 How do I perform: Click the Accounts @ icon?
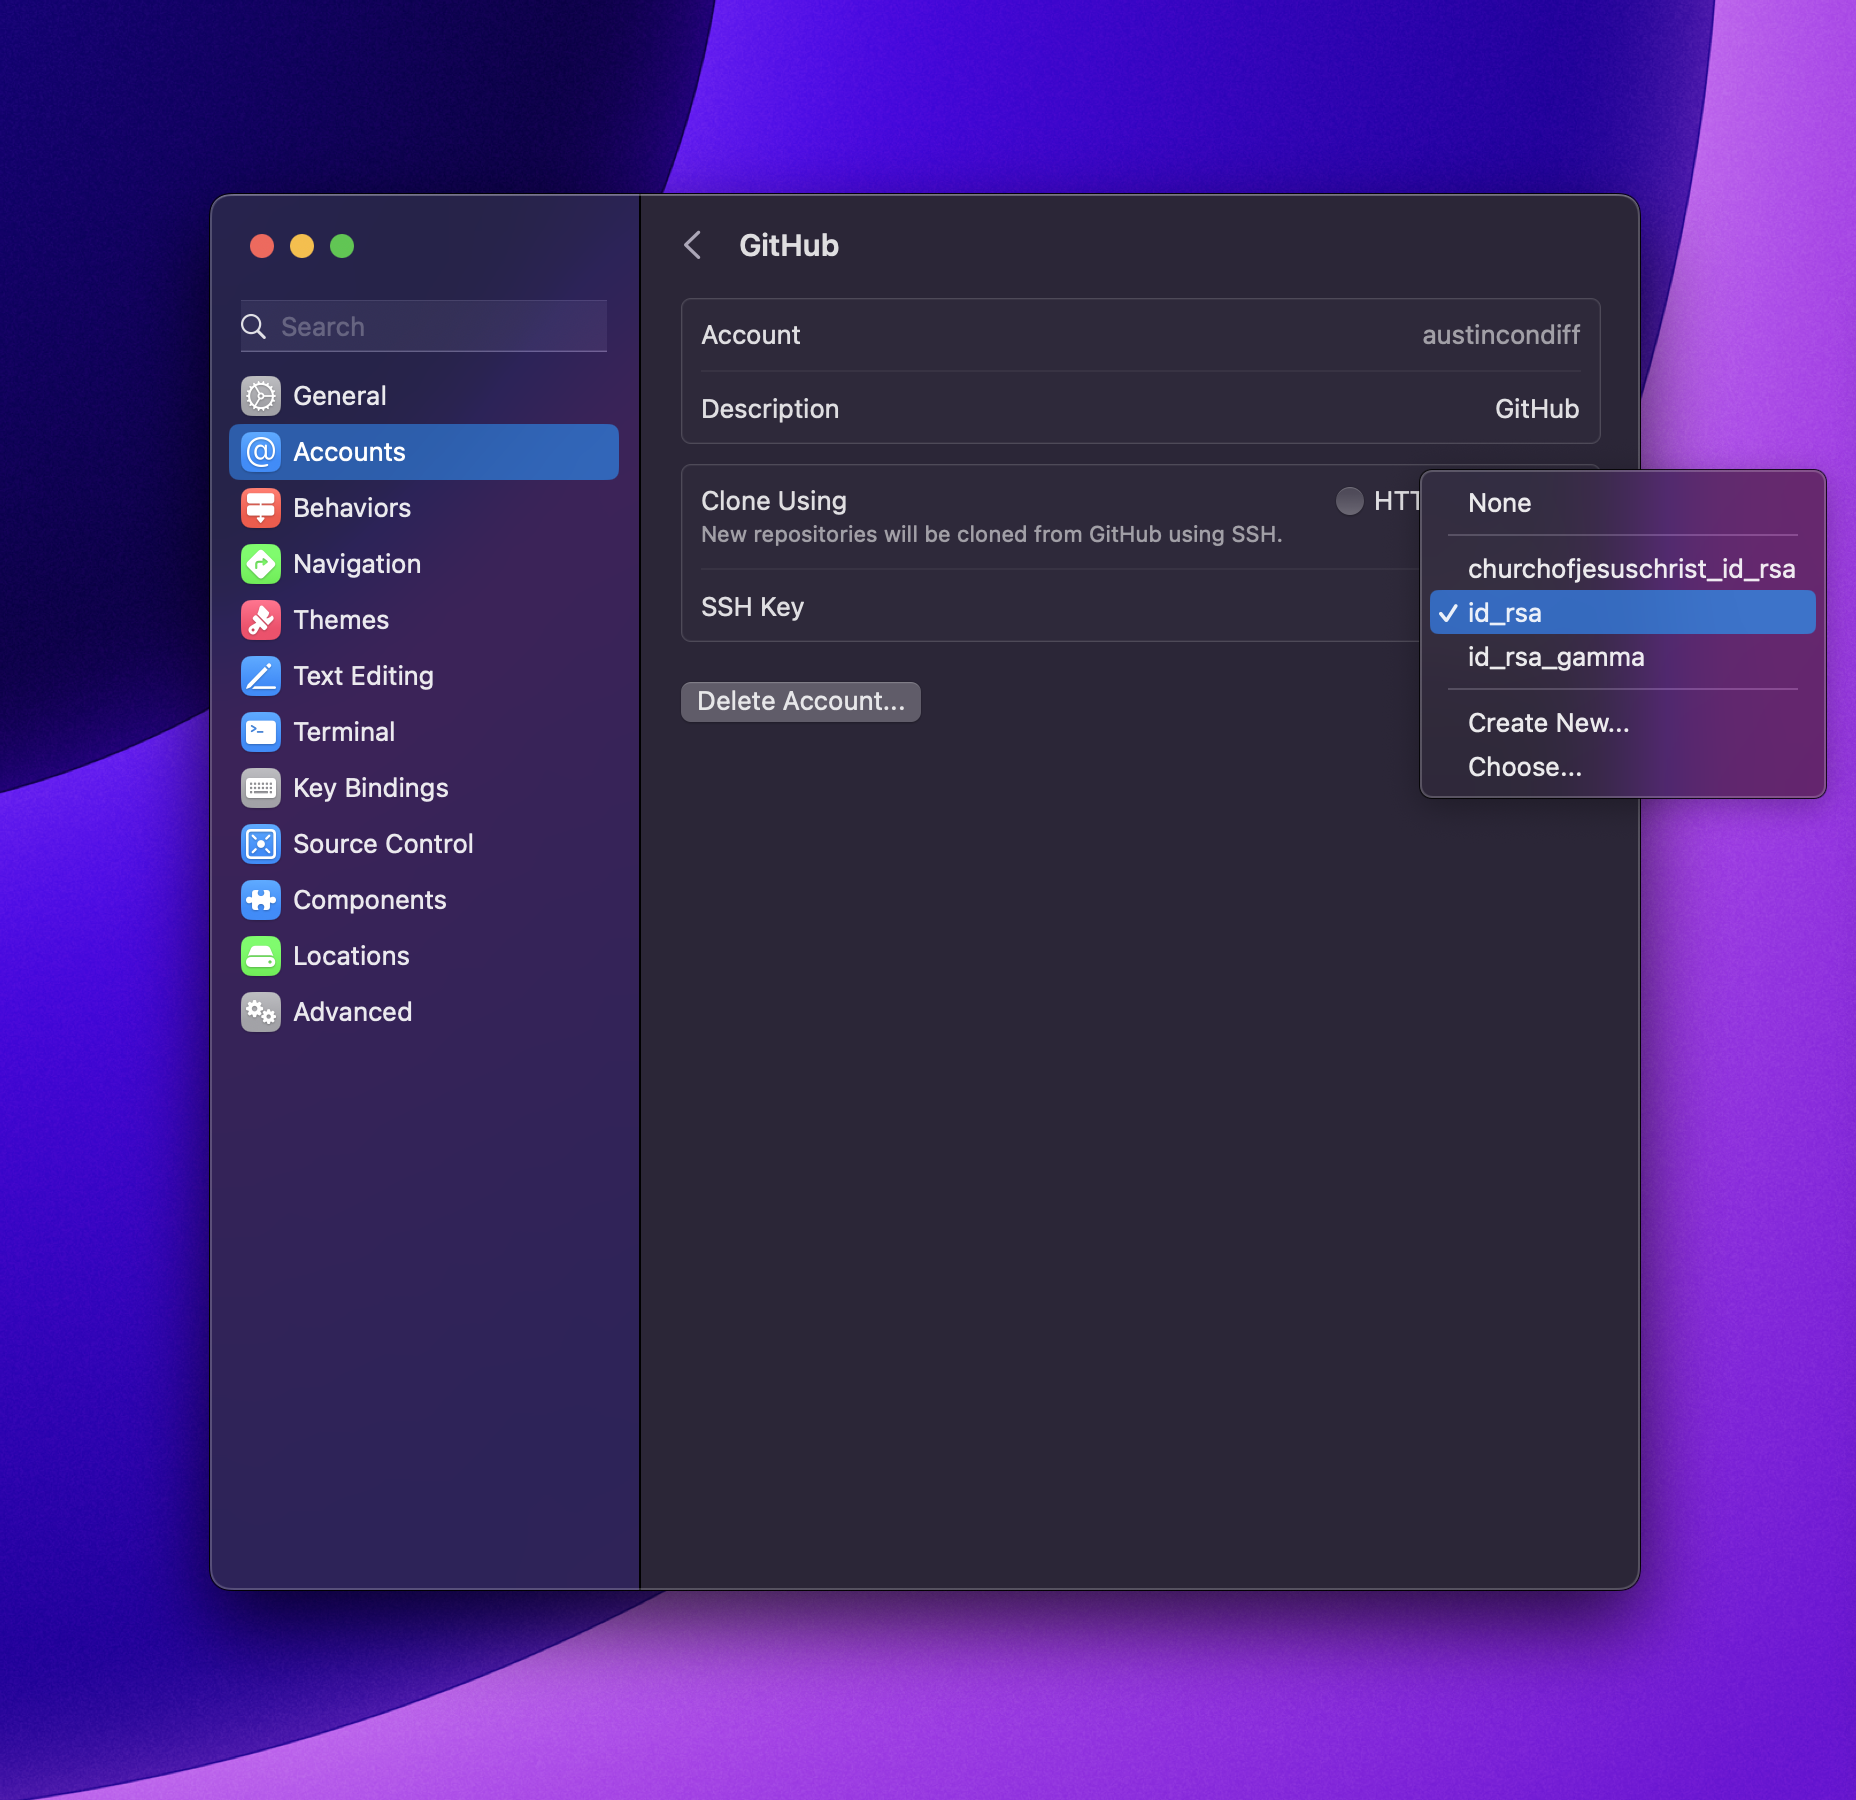(261, 452)
